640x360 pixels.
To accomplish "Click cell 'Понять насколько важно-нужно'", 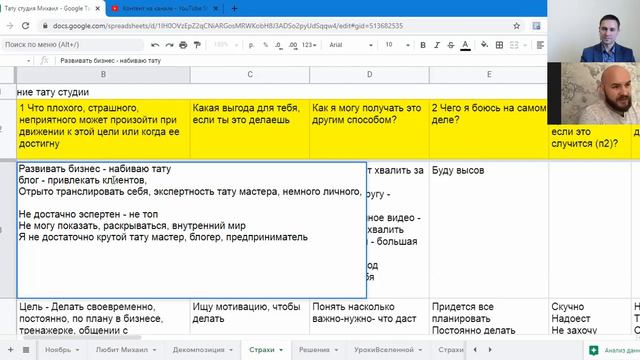I will [369, 317].
